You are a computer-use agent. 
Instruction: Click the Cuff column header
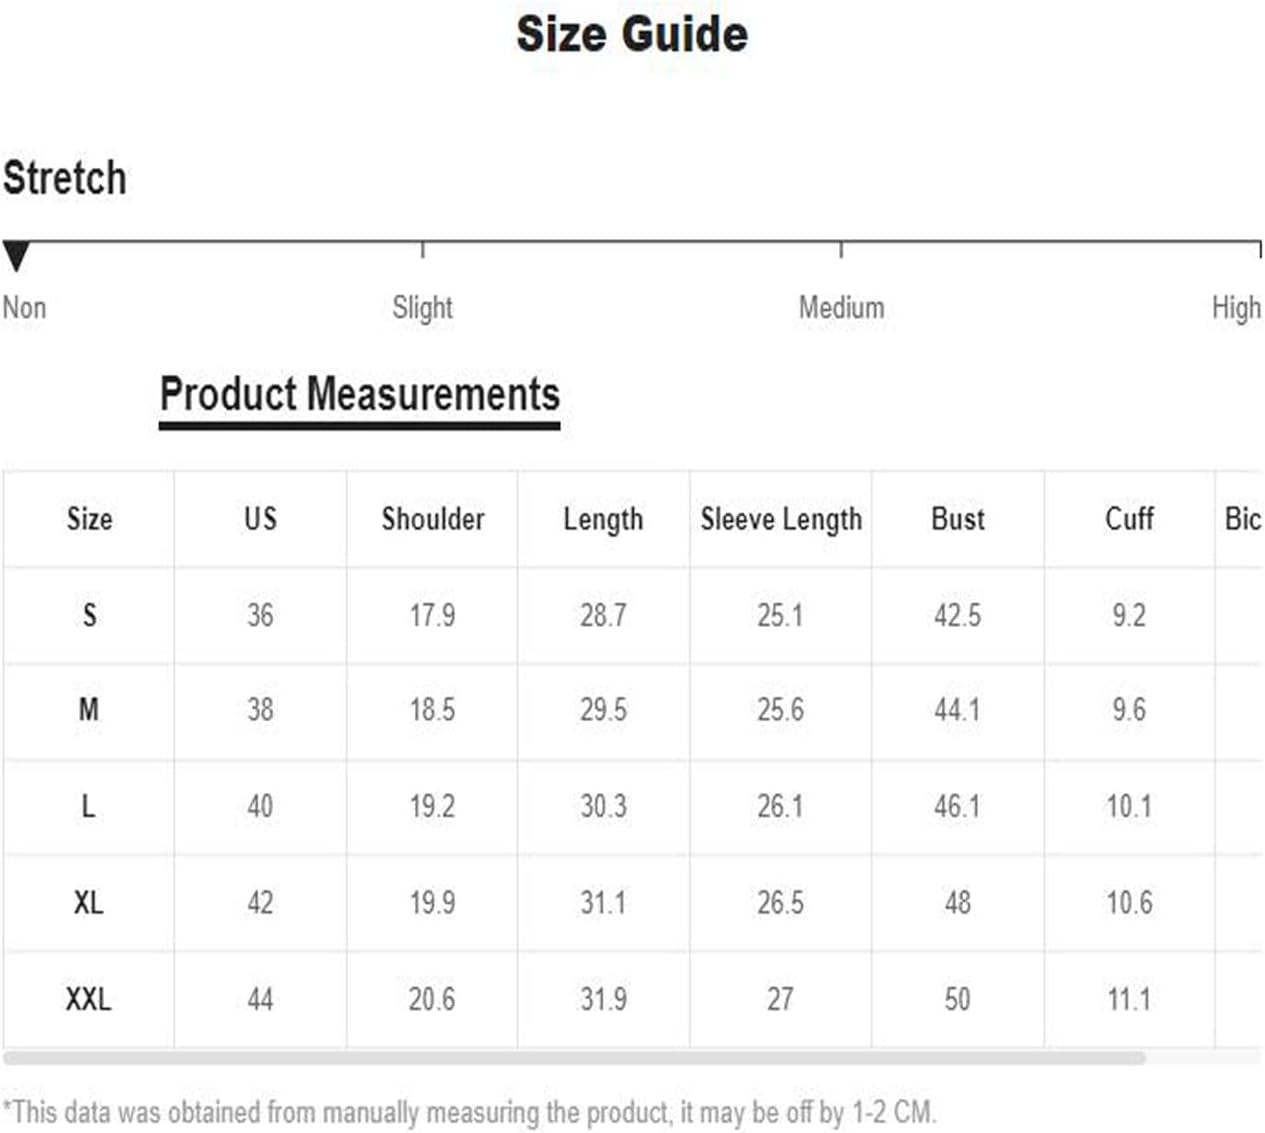coord(1129,518)
